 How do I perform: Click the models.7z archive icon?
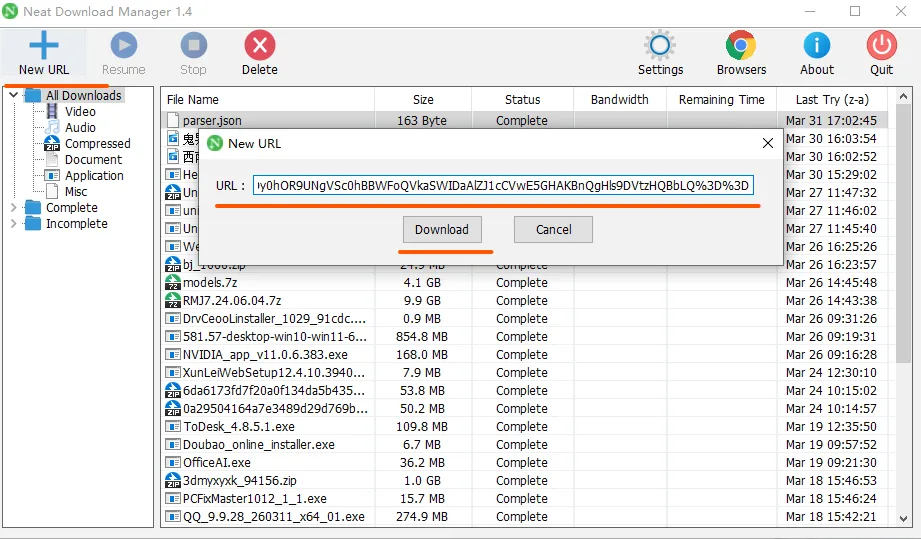[x=173, y=282]
